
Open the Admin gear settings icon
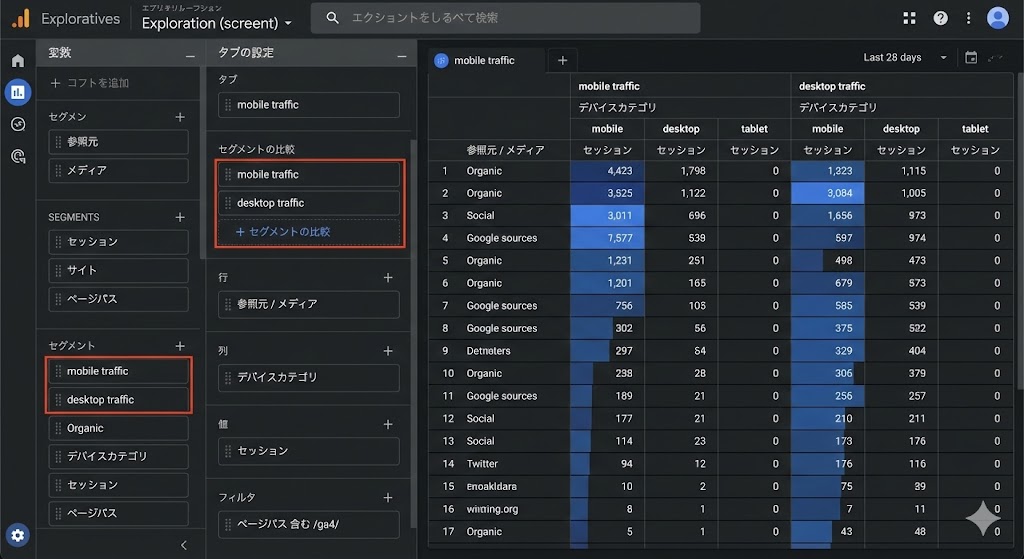pos(18,535)
